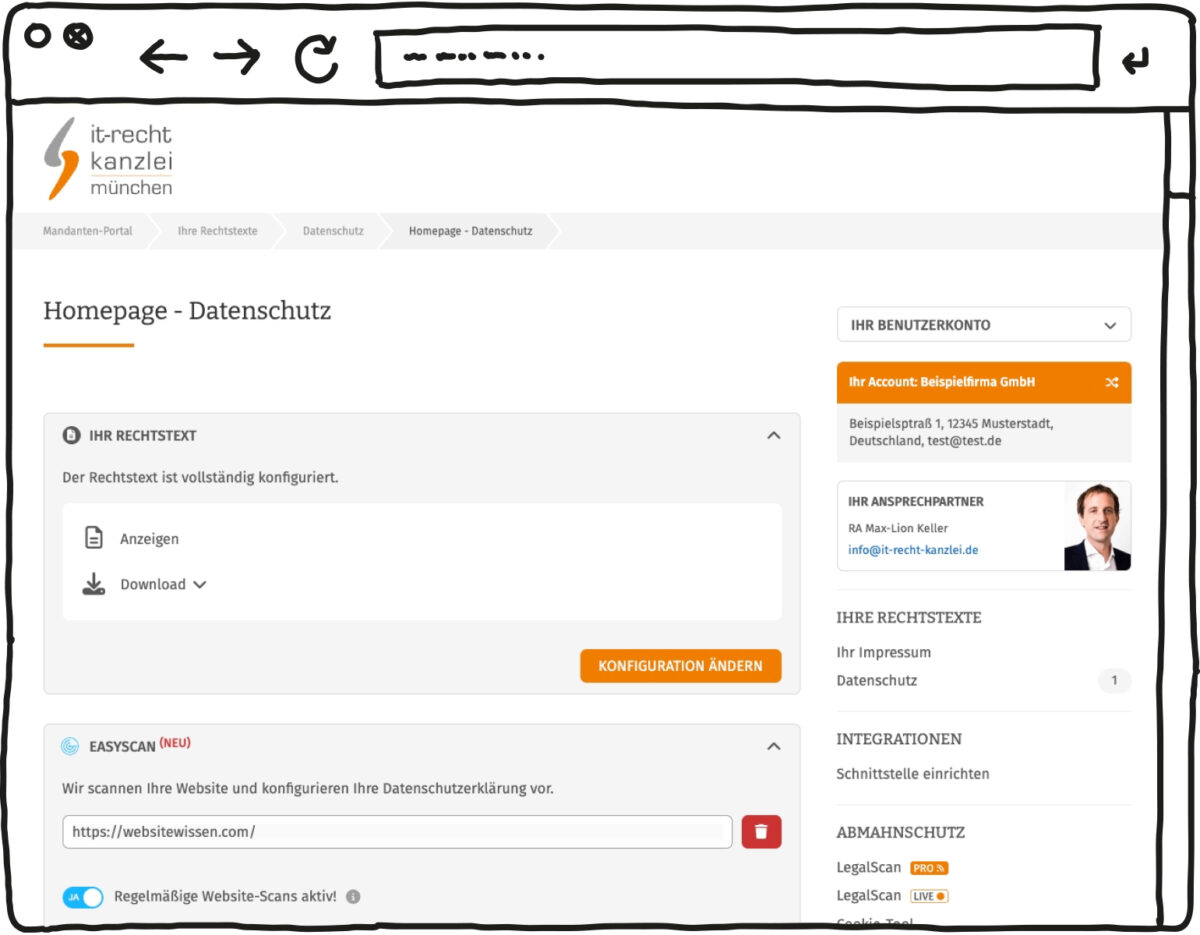1200x935 pixels.
Task: Click the Konfiguration ändern button
Action: (x=680, y=666)
